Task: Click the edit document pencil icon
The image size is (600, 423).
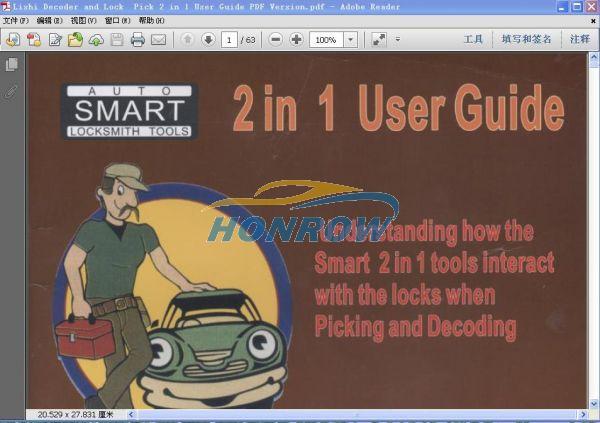Action: (x=55, y=40)
